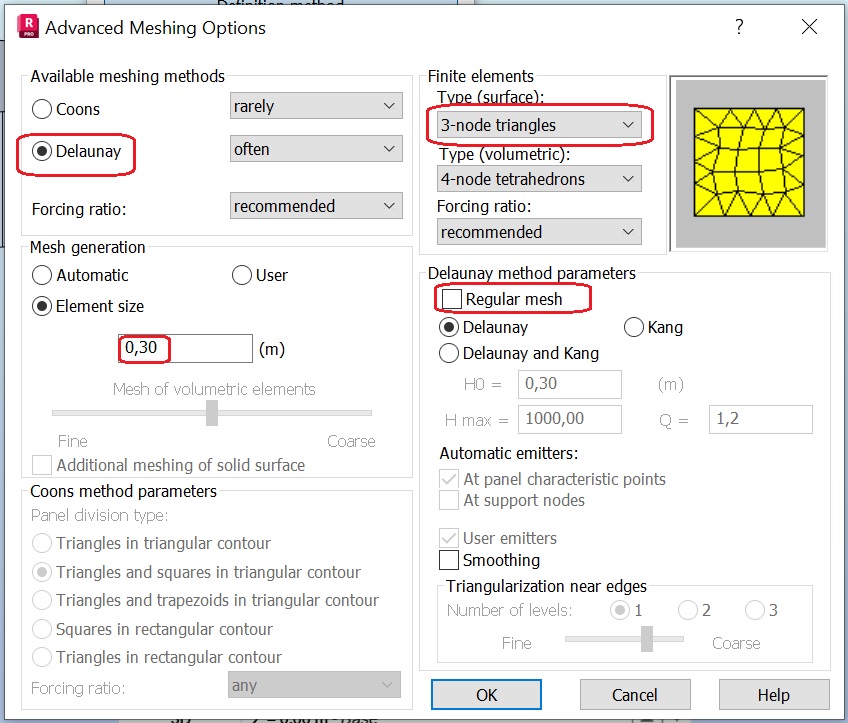Toggle Additional meshing of solid surface
848x723 pixels.
coord(42,465)
